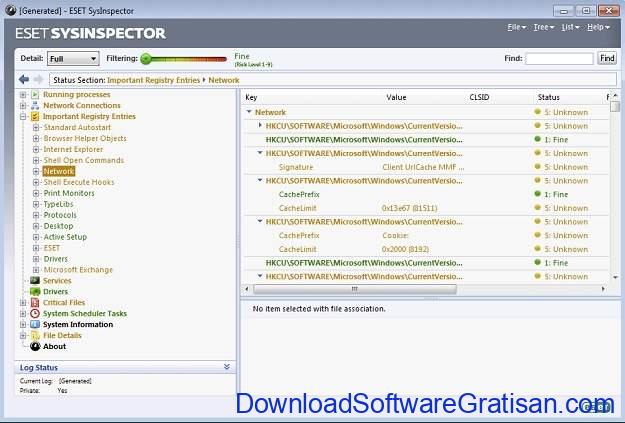Click the vertical scrollbar down arrow
The height and width of the screenshot is (423, 625).
[615, 277]
